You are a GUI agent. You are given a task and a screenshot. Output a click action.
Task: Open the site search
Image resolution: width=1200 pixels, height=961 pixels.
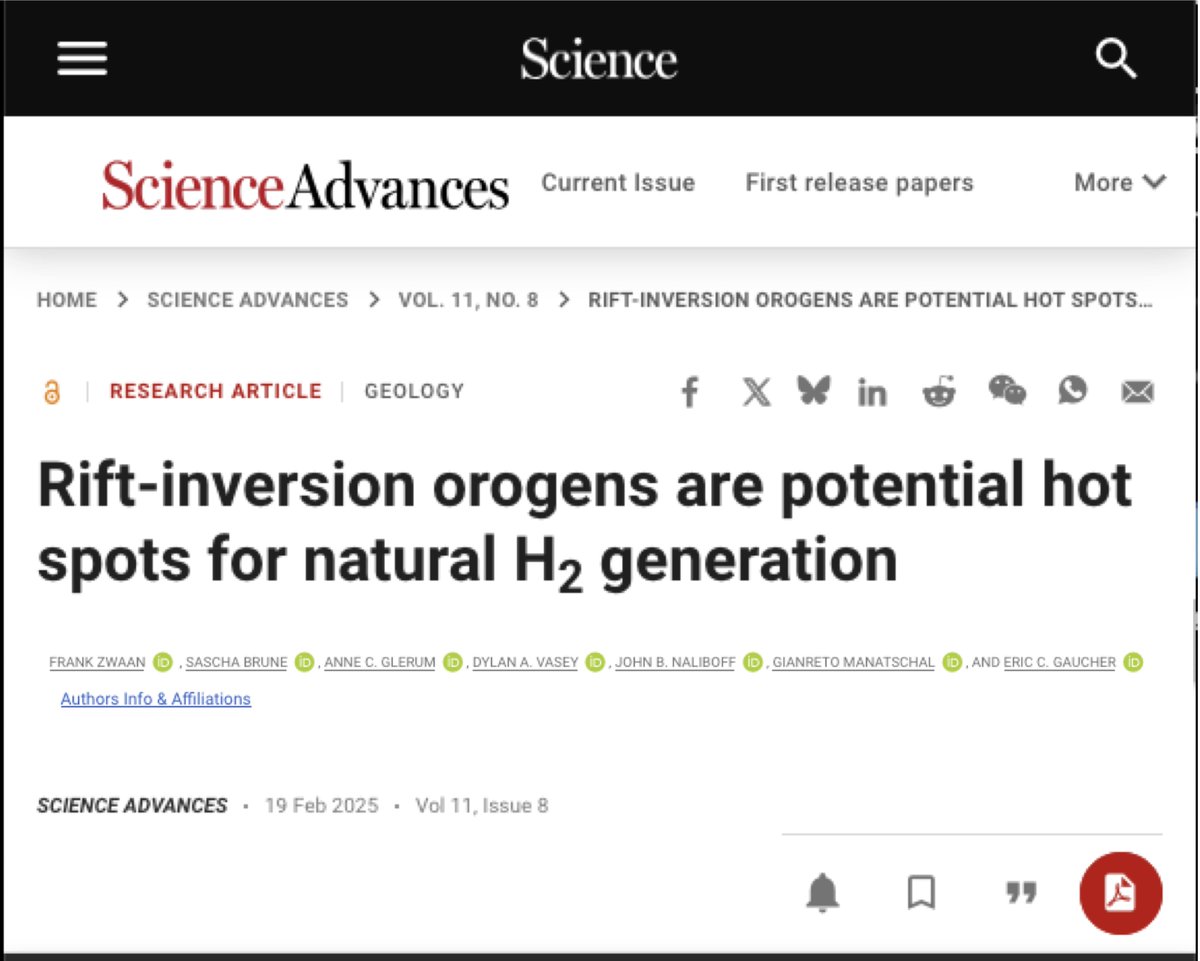[1115, 58]
